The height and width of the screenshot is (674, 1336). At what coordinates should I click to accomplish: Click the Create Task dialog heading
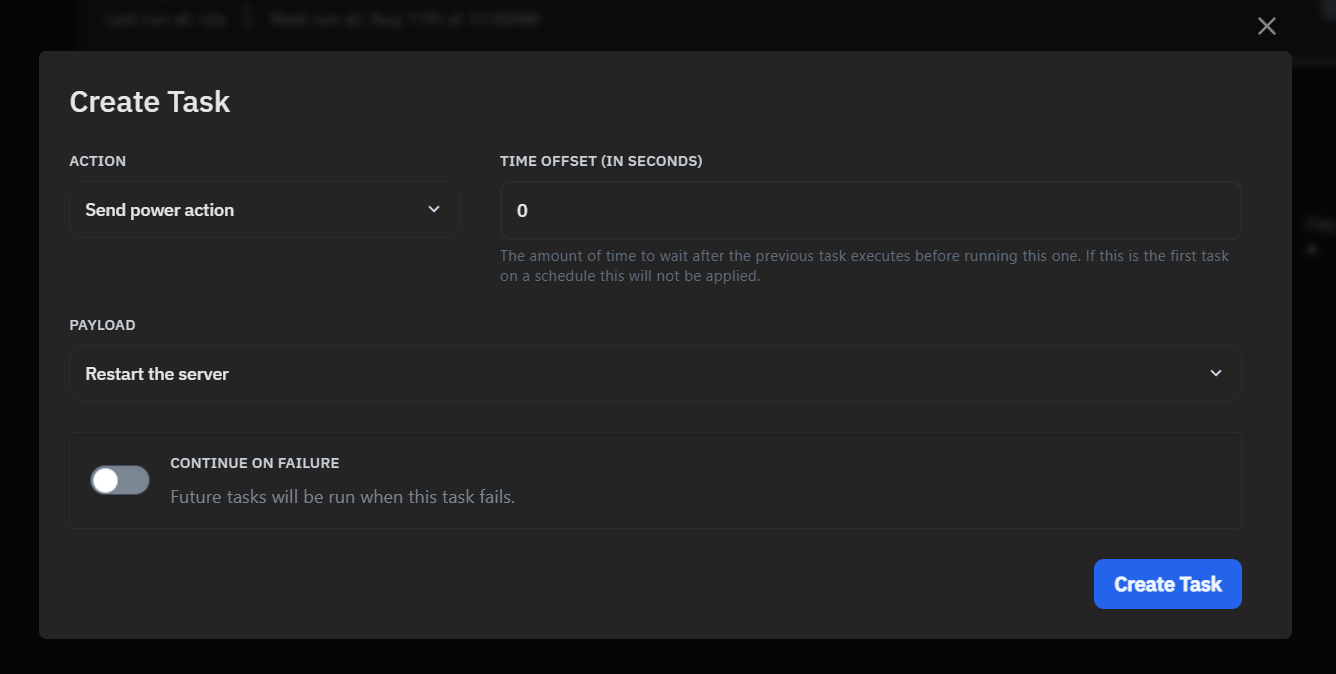150,102
